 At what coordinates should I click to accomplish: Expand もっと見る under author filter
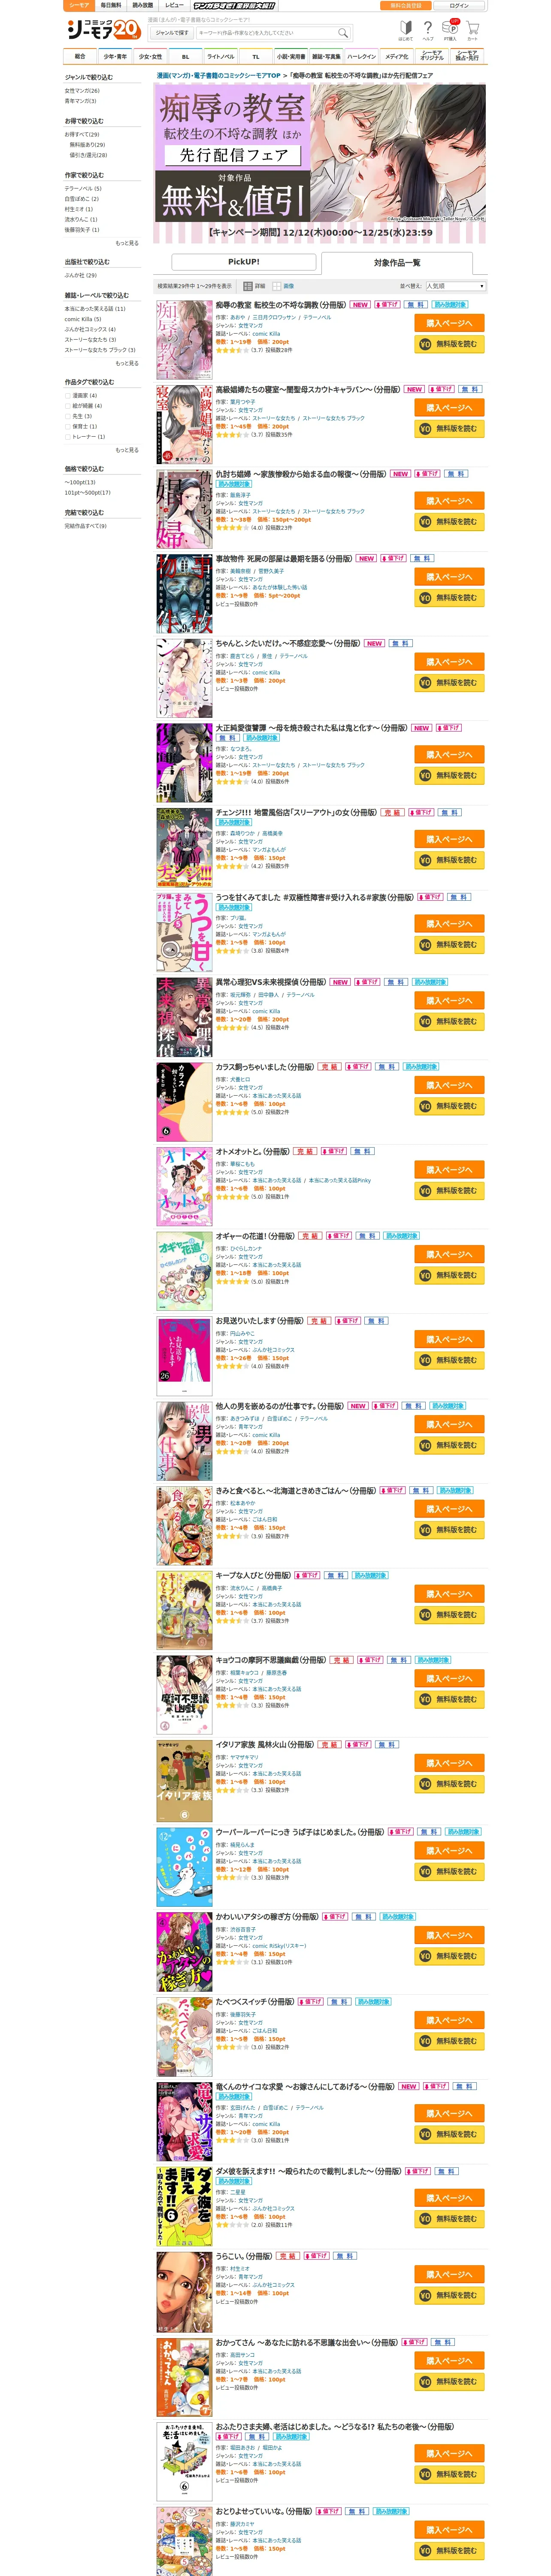click(127, 243)
